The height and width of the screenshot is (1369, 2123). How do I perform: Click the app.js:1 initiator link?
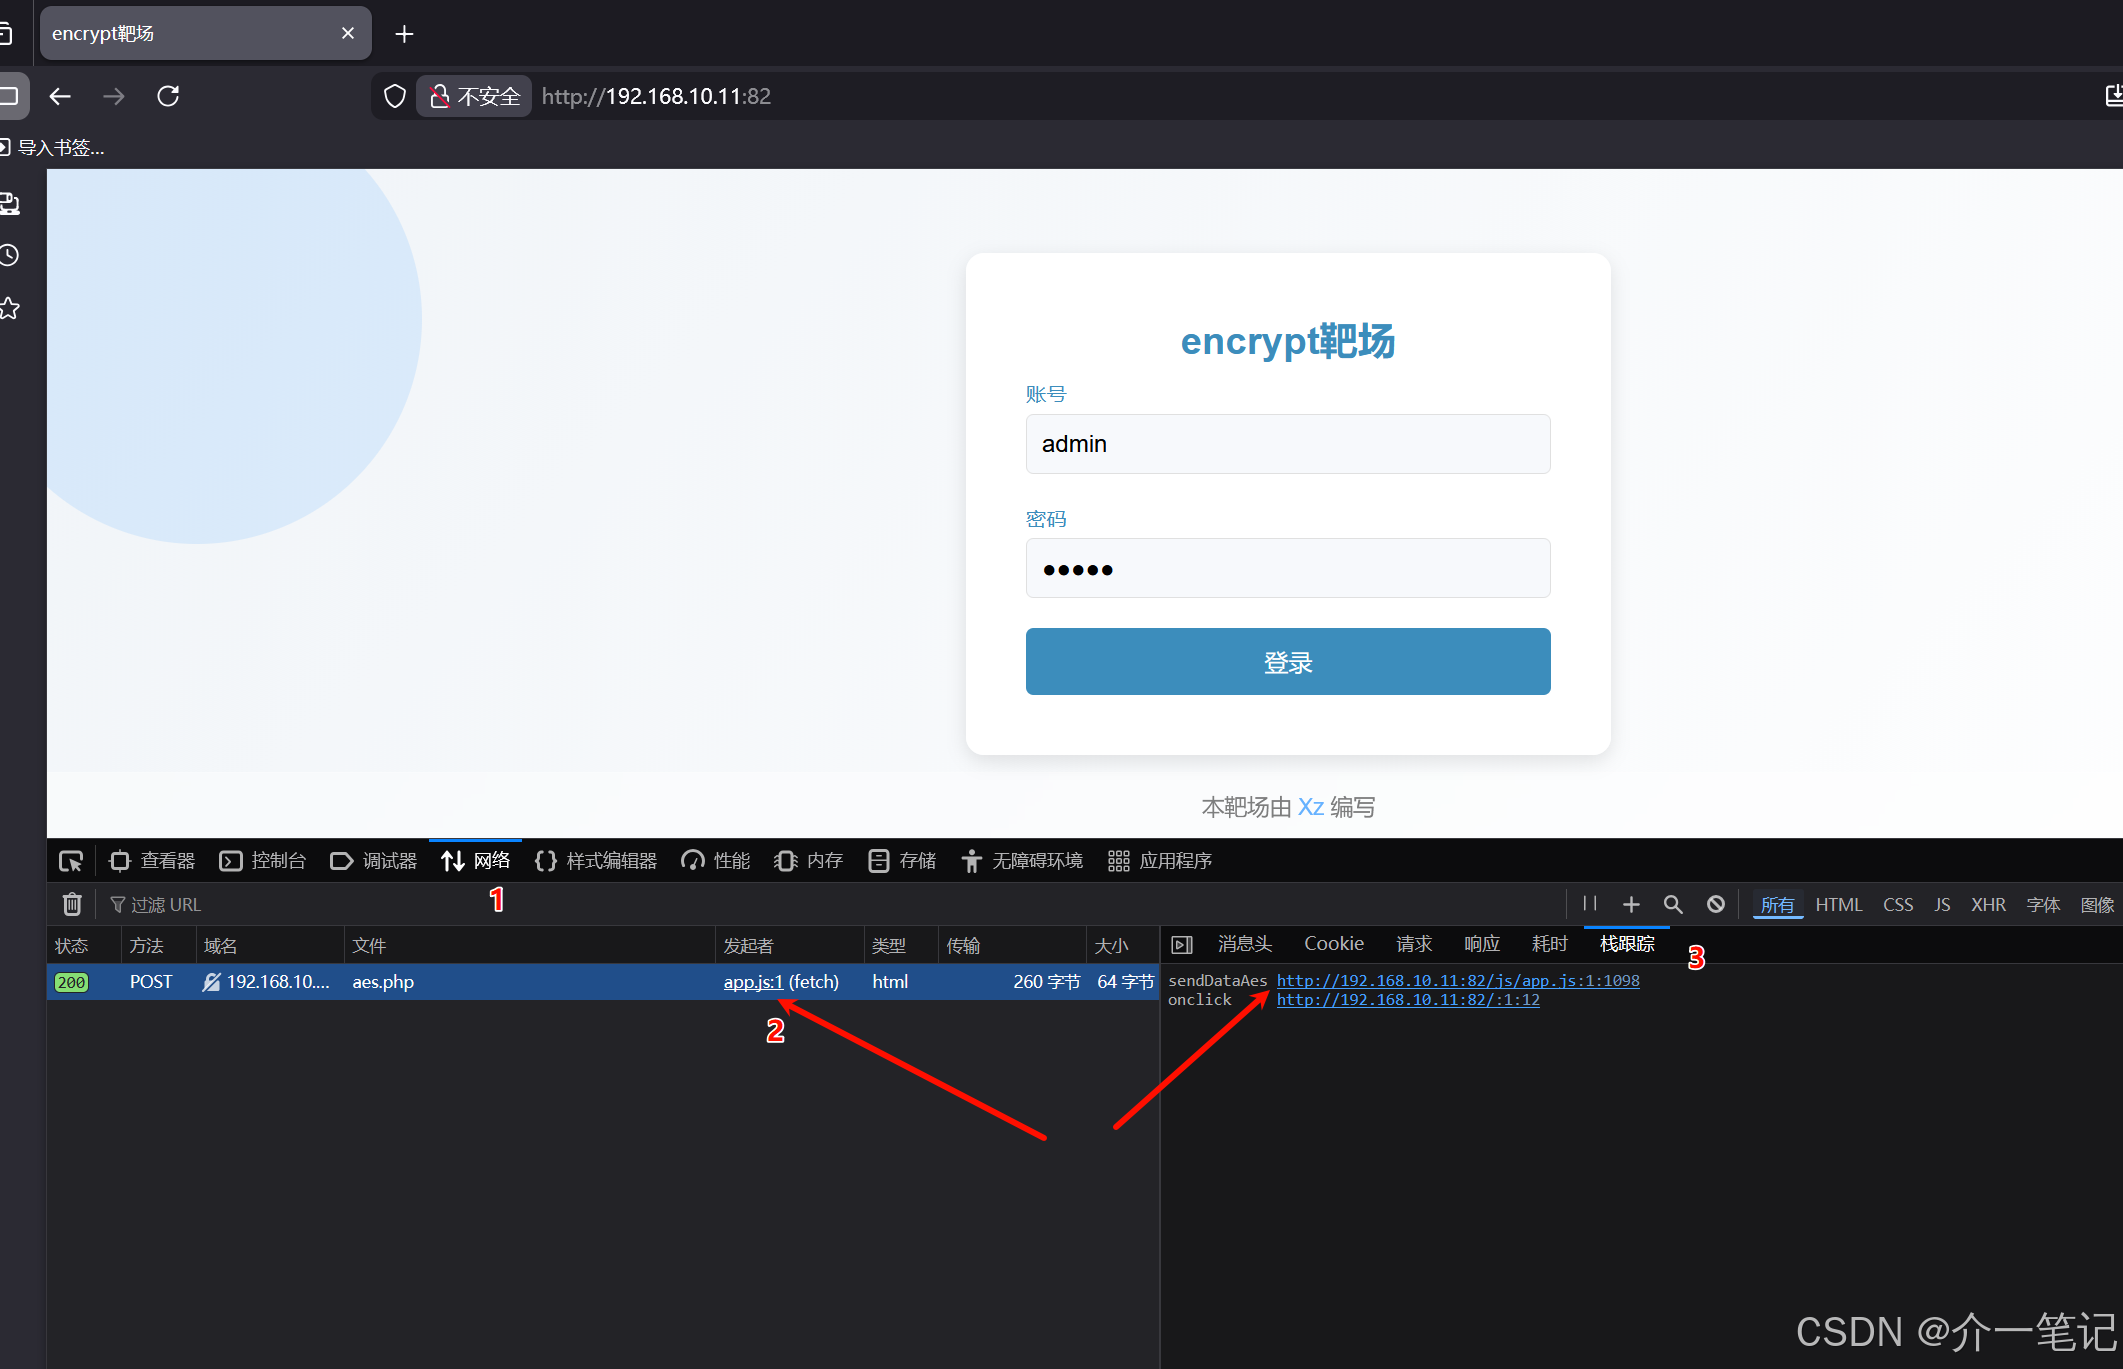(x=753, y=982)
